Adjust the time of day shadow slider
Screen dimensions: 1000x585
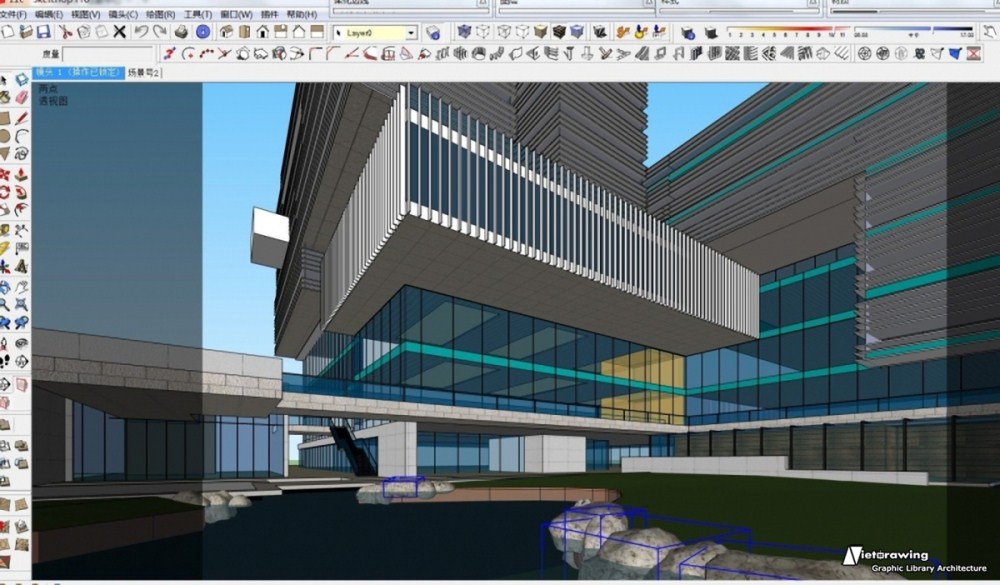[914, 29]
